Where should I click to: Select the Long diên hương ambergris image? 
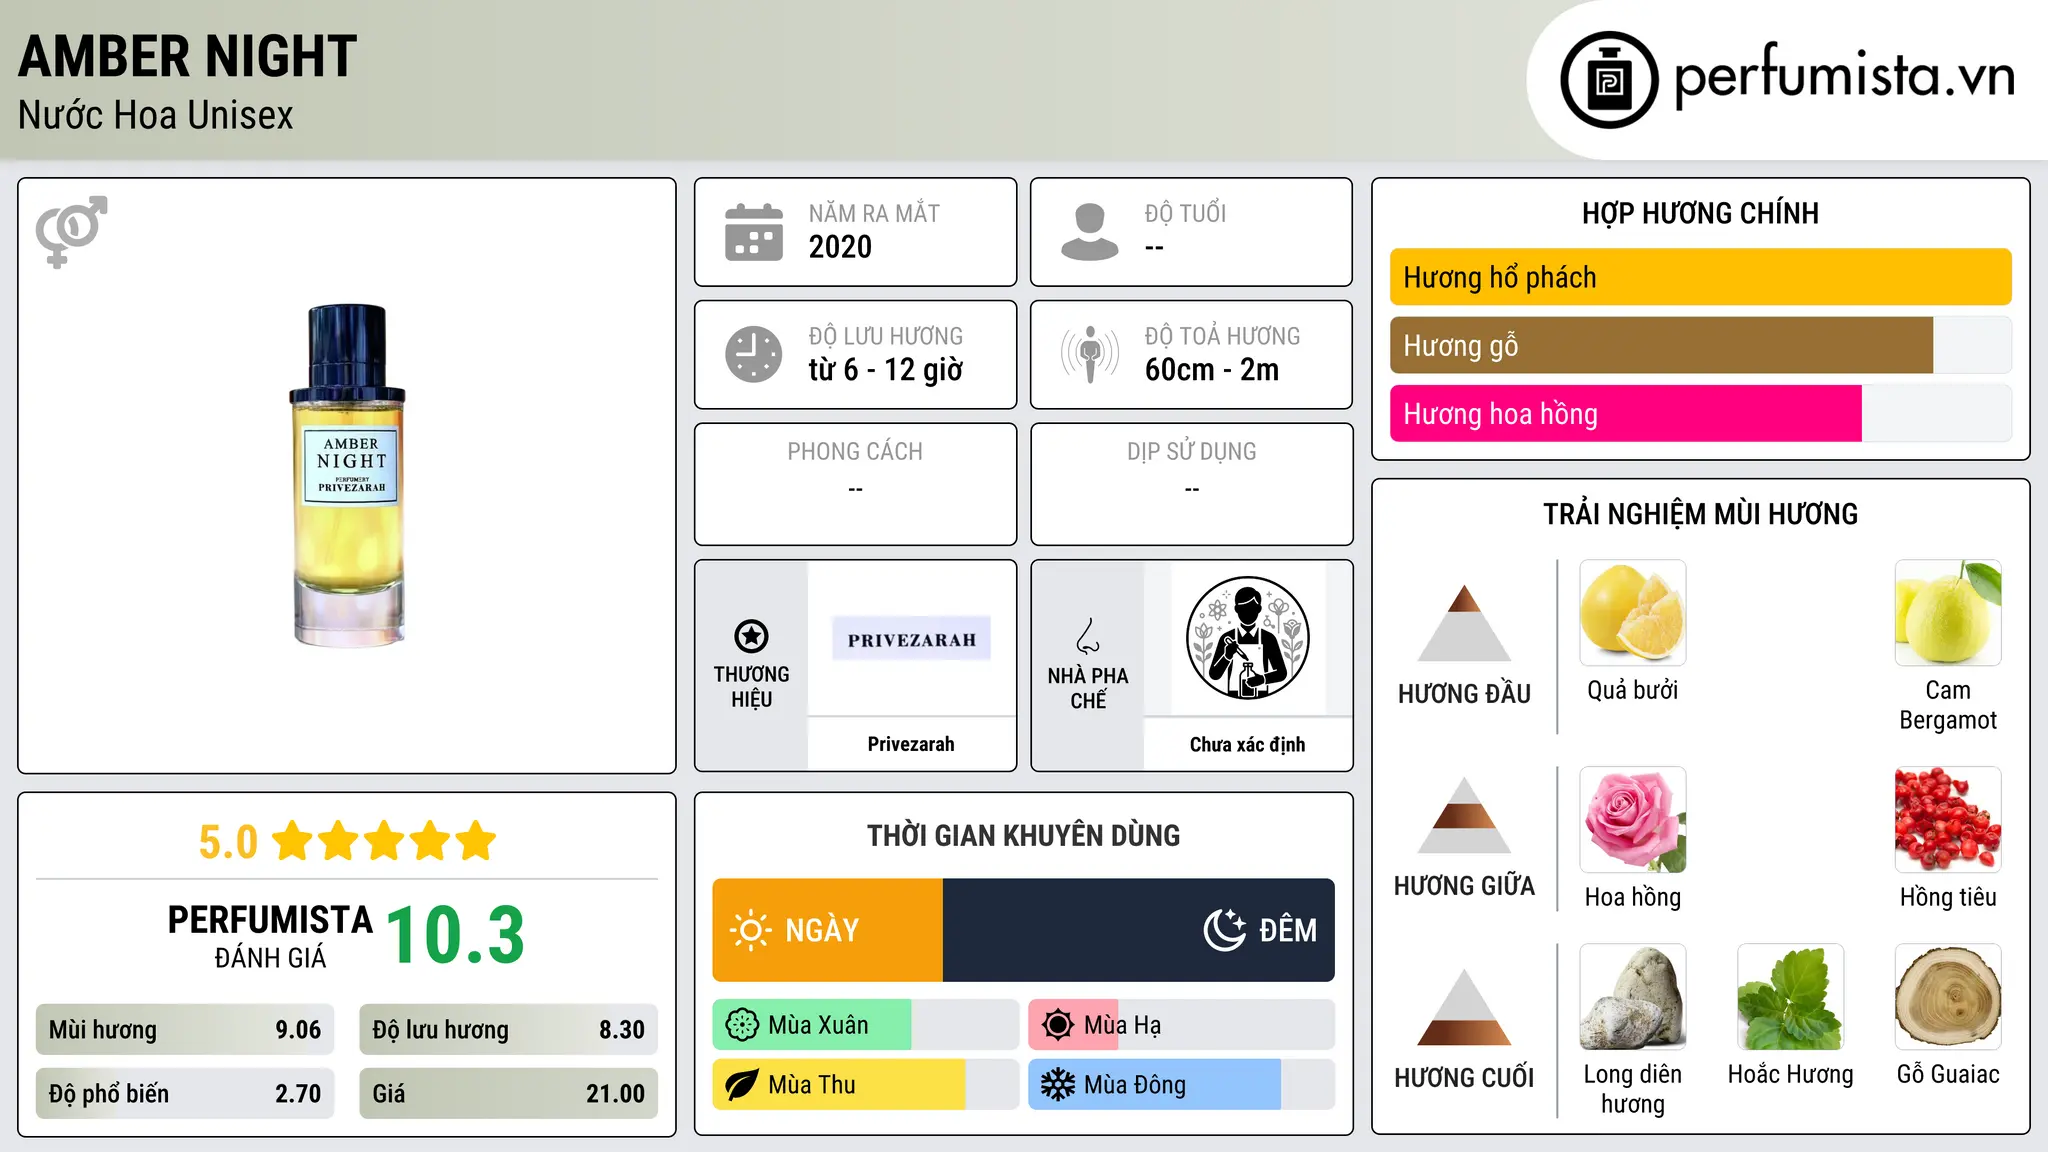tap(1633, 997)
